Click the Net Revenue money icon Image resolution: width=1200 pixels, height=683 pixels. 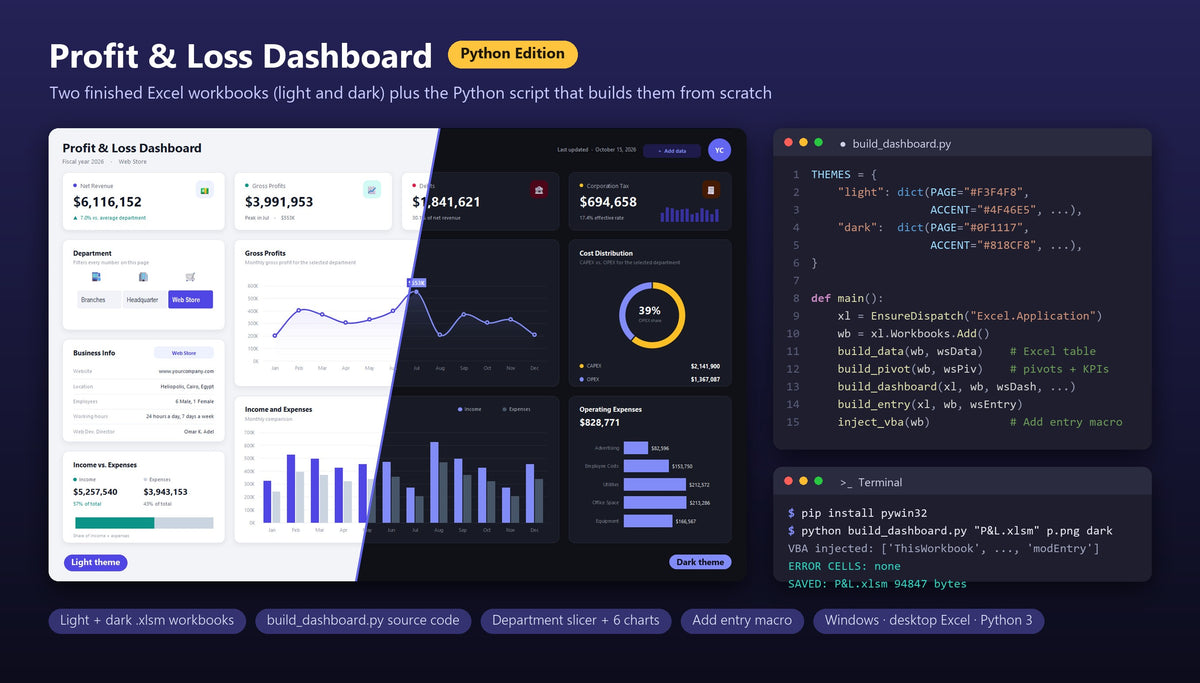point(204,189)
